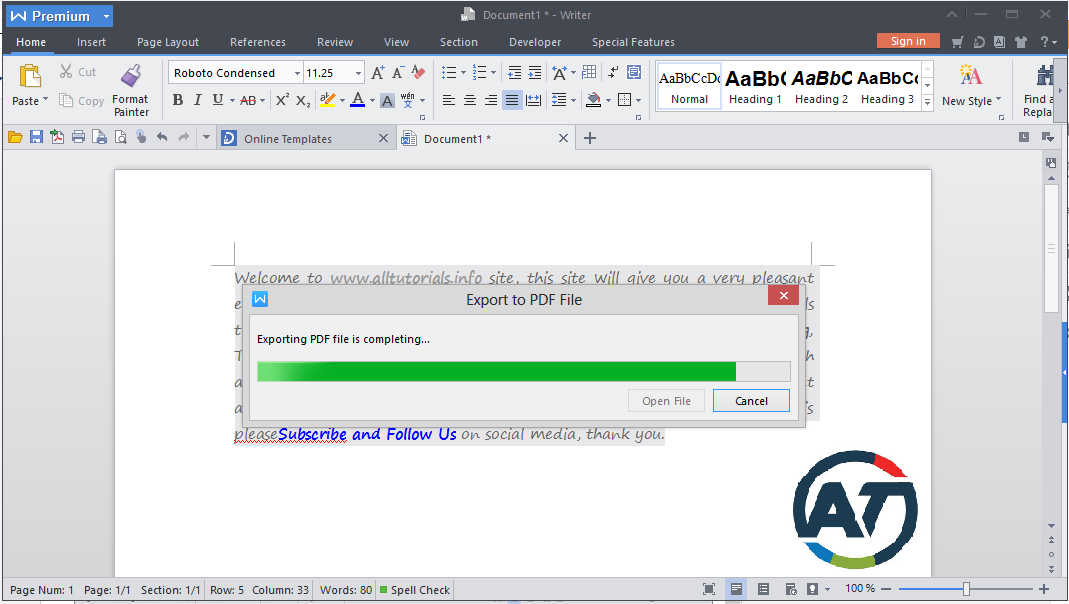Toggle Underline formatting
This screenshot has height=604, width=1069.
[218, 100]
